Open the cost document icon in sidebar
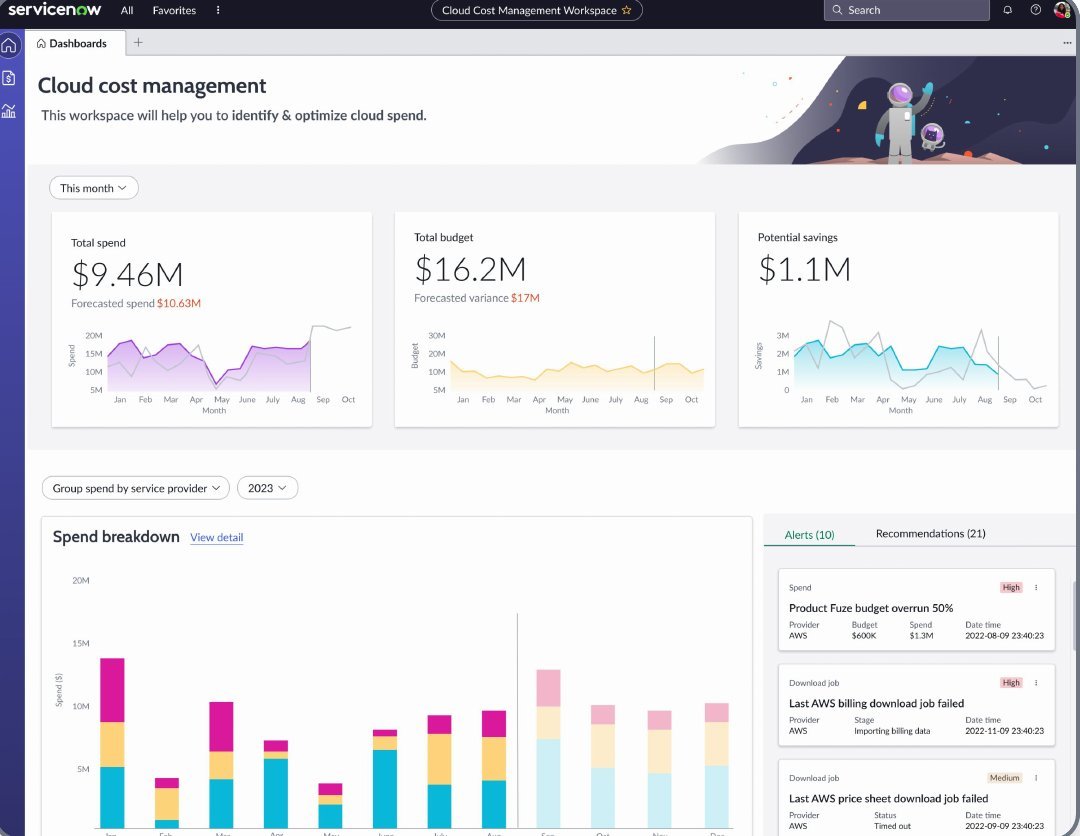This screenshot has height=836, width=1080. pyautogui.click(x=9, y=78)
